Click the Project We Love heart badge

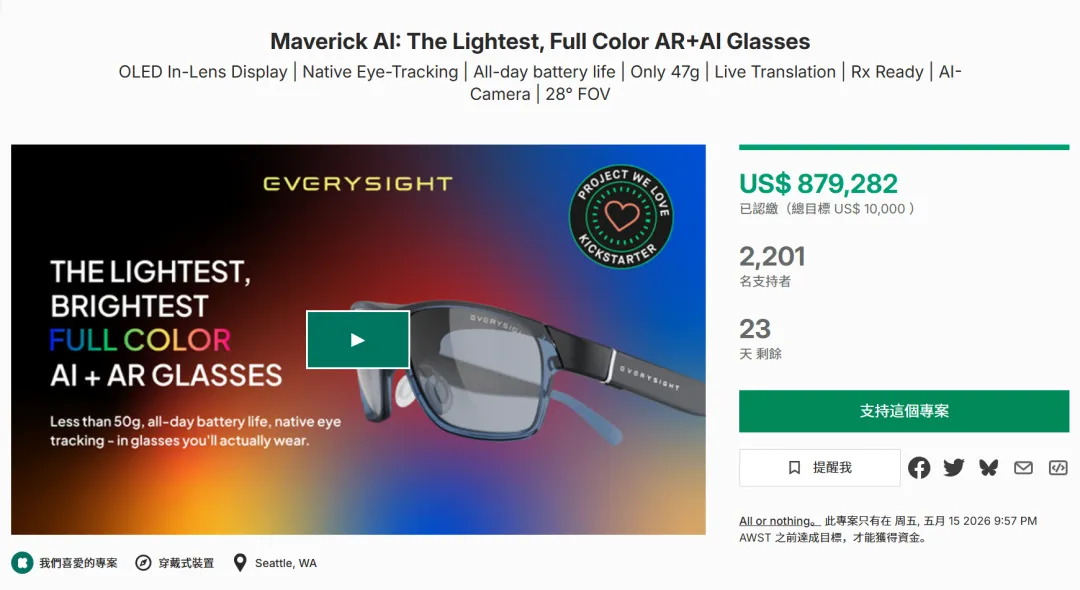620,216
